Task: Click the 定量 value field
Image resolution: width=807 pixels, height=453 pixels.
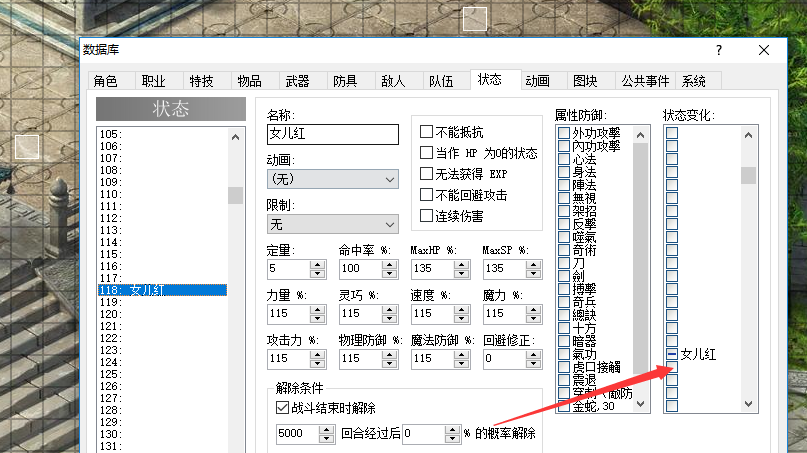Action: (x=288, y=268)
